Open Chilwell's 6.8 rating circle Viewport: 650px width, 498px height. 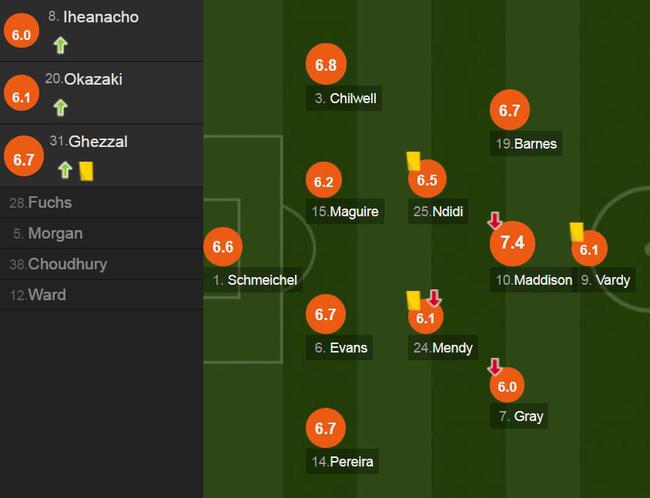(326, 64)
